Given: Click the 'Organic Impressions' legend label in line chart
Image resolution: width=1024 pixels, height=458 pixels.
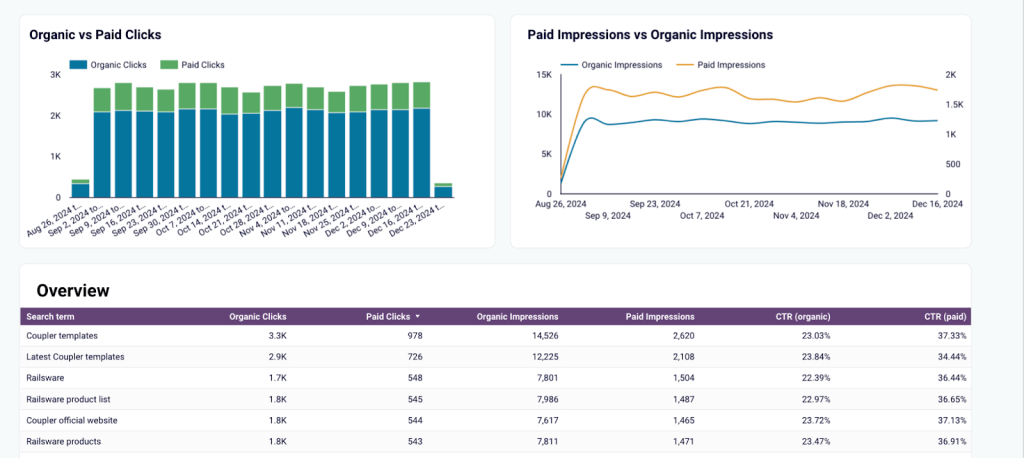Looking at the screenshot, I should (x=622, y=65).
